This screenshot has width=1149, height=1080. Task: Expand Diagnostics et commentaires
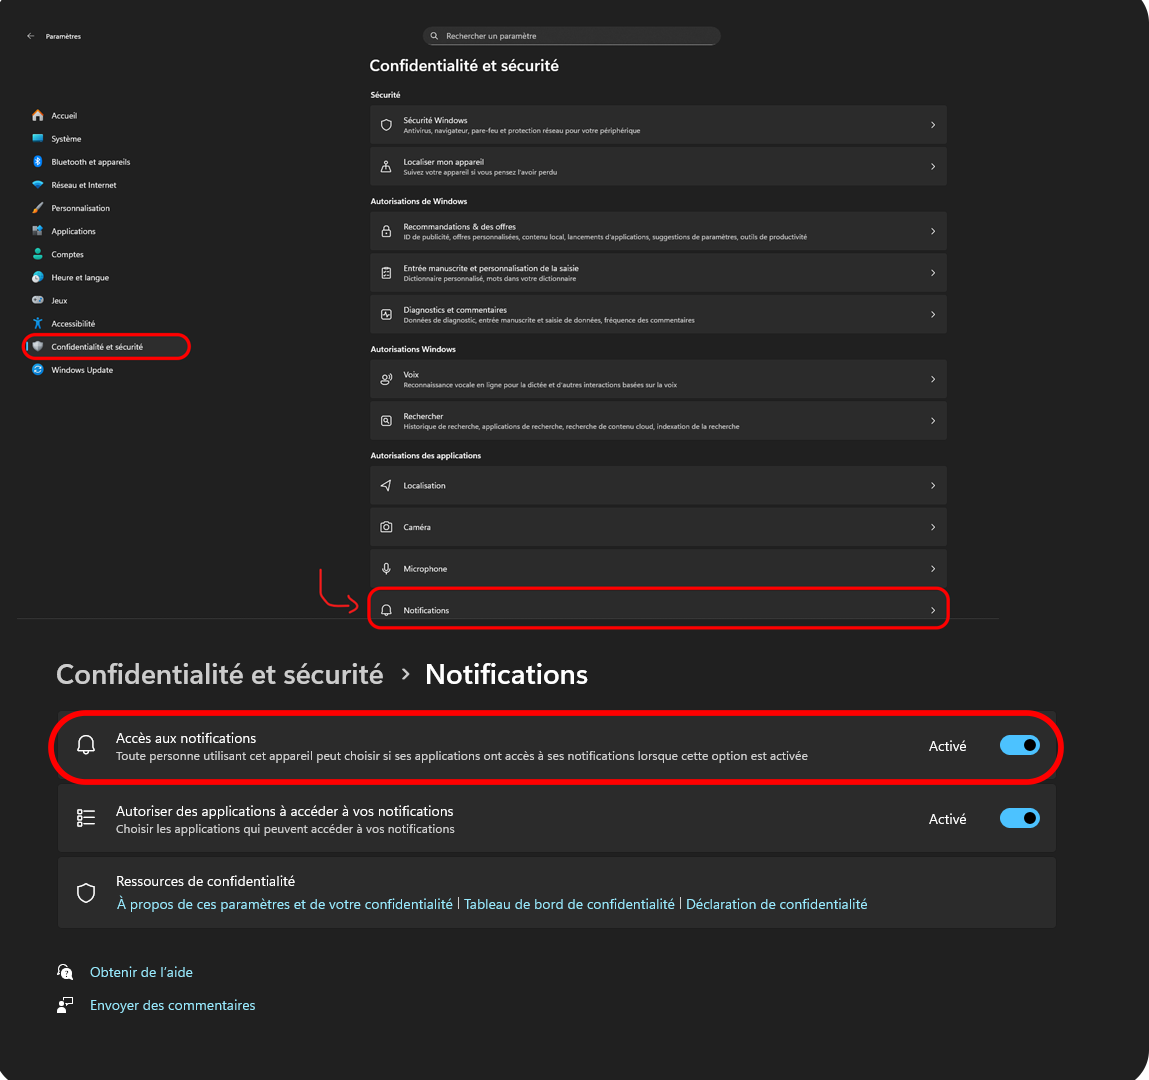(x=932, y=313)
